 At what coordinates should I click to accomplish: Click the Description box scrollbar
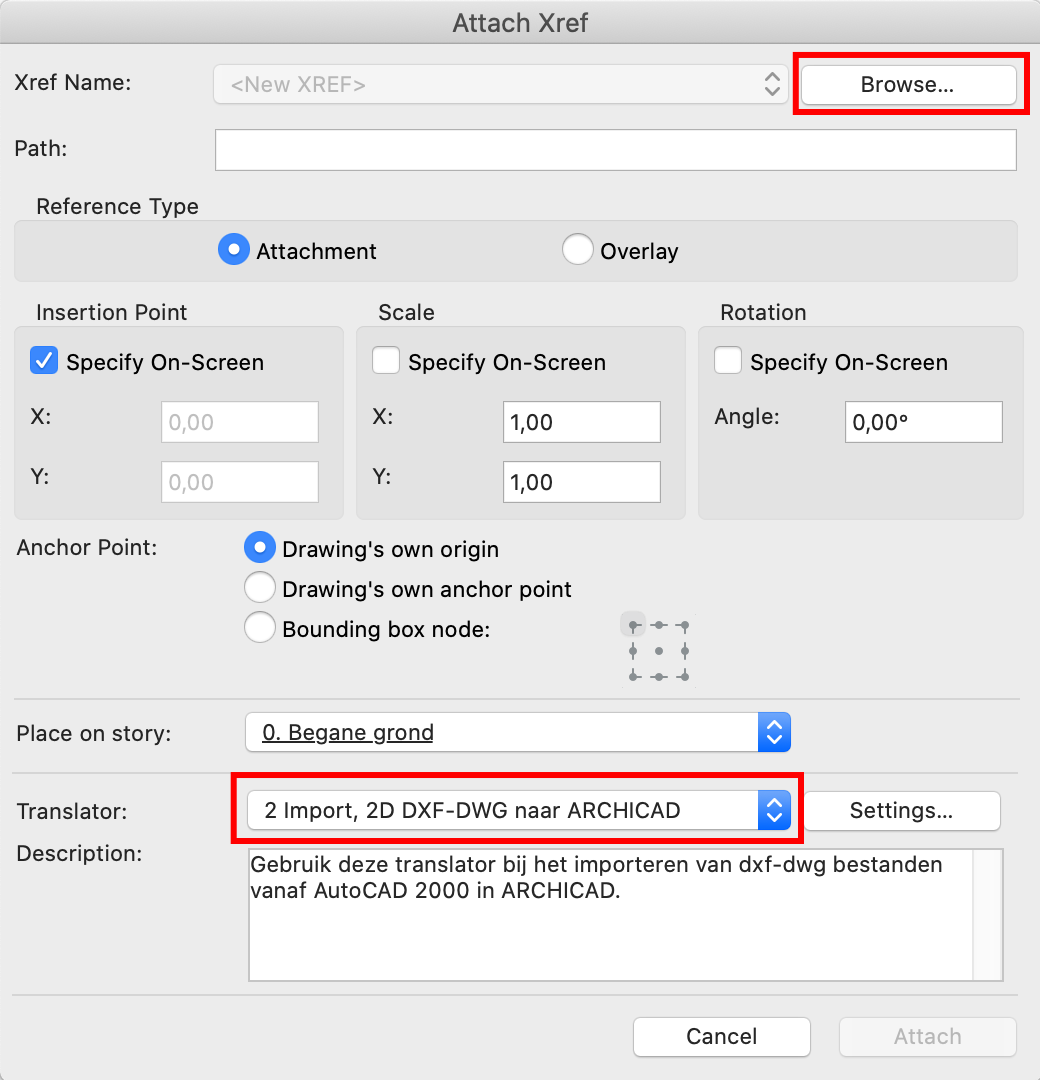(988, 915)
